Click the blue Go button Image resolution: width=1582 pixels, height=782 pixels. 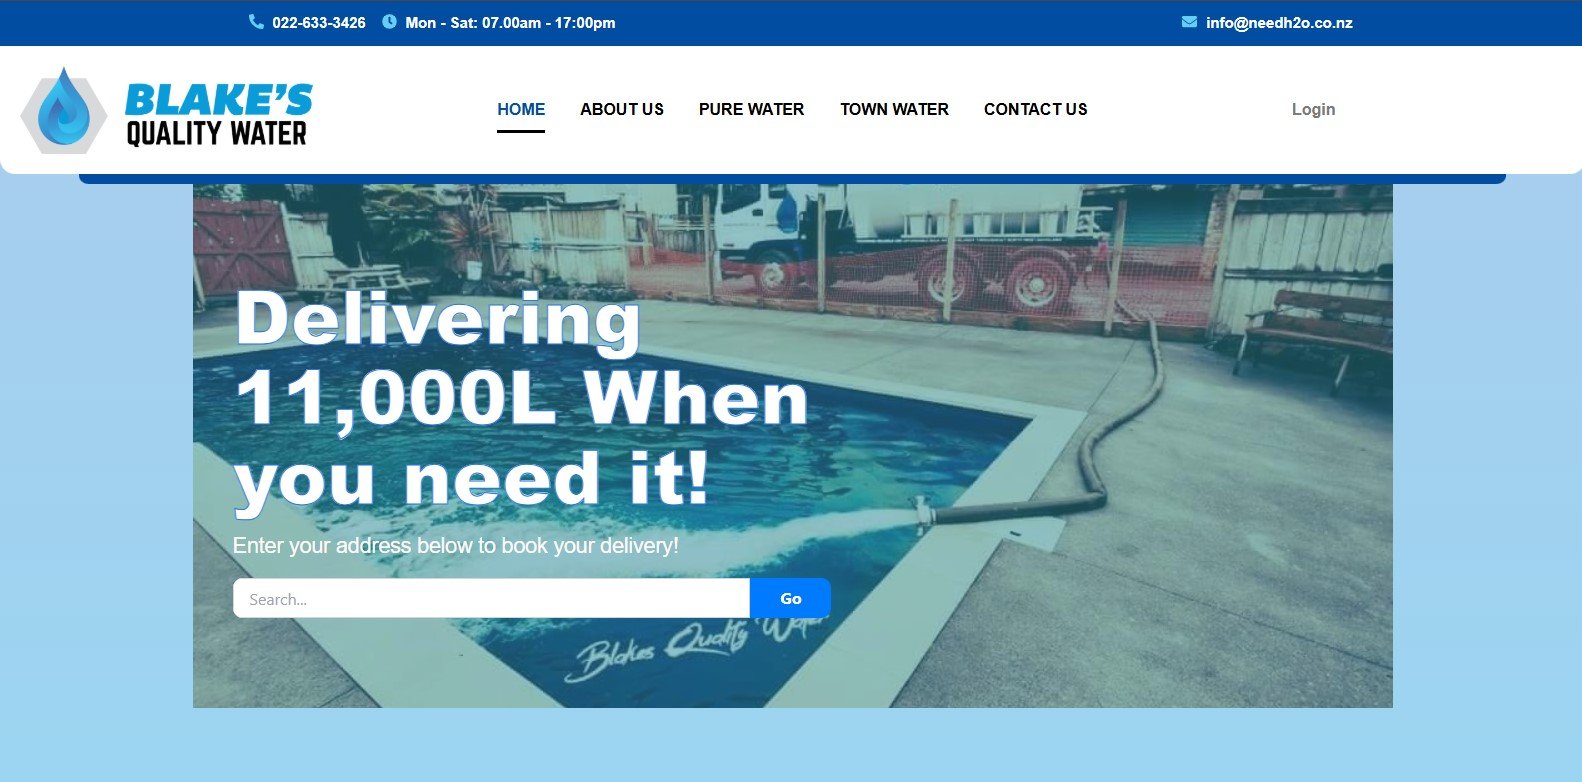790,598
